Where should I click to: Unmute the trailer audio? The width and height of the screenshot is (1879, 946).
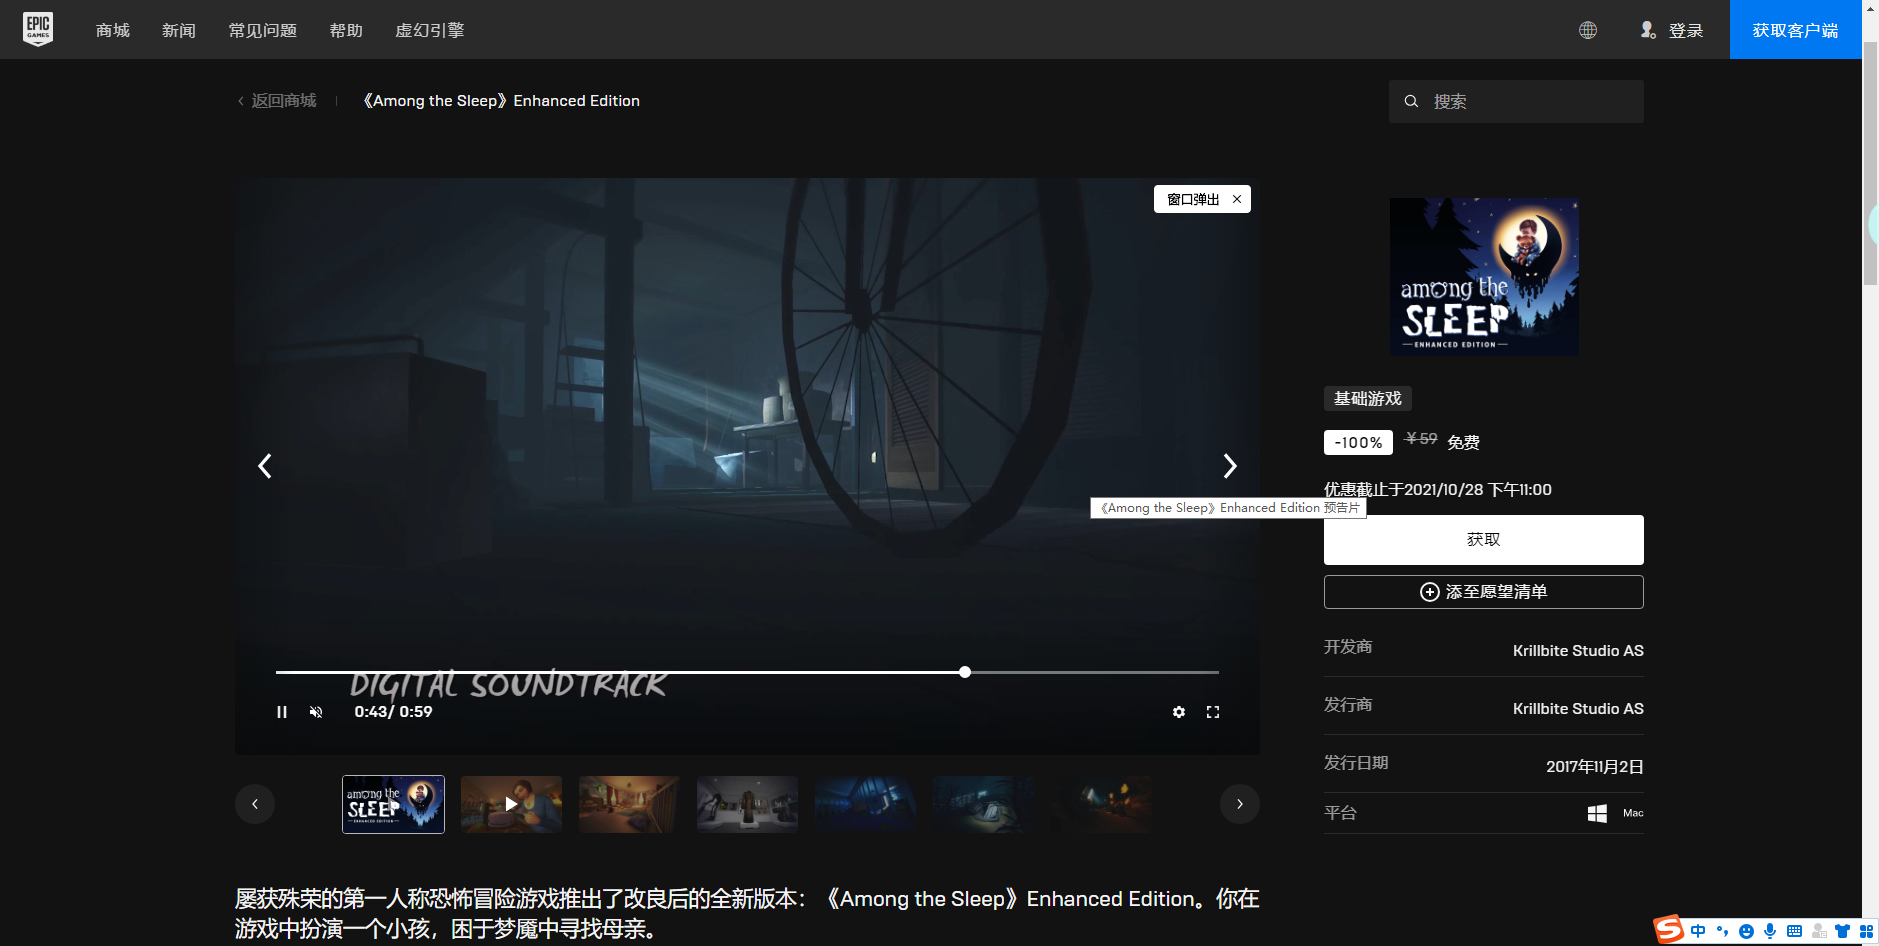(316, 711)
